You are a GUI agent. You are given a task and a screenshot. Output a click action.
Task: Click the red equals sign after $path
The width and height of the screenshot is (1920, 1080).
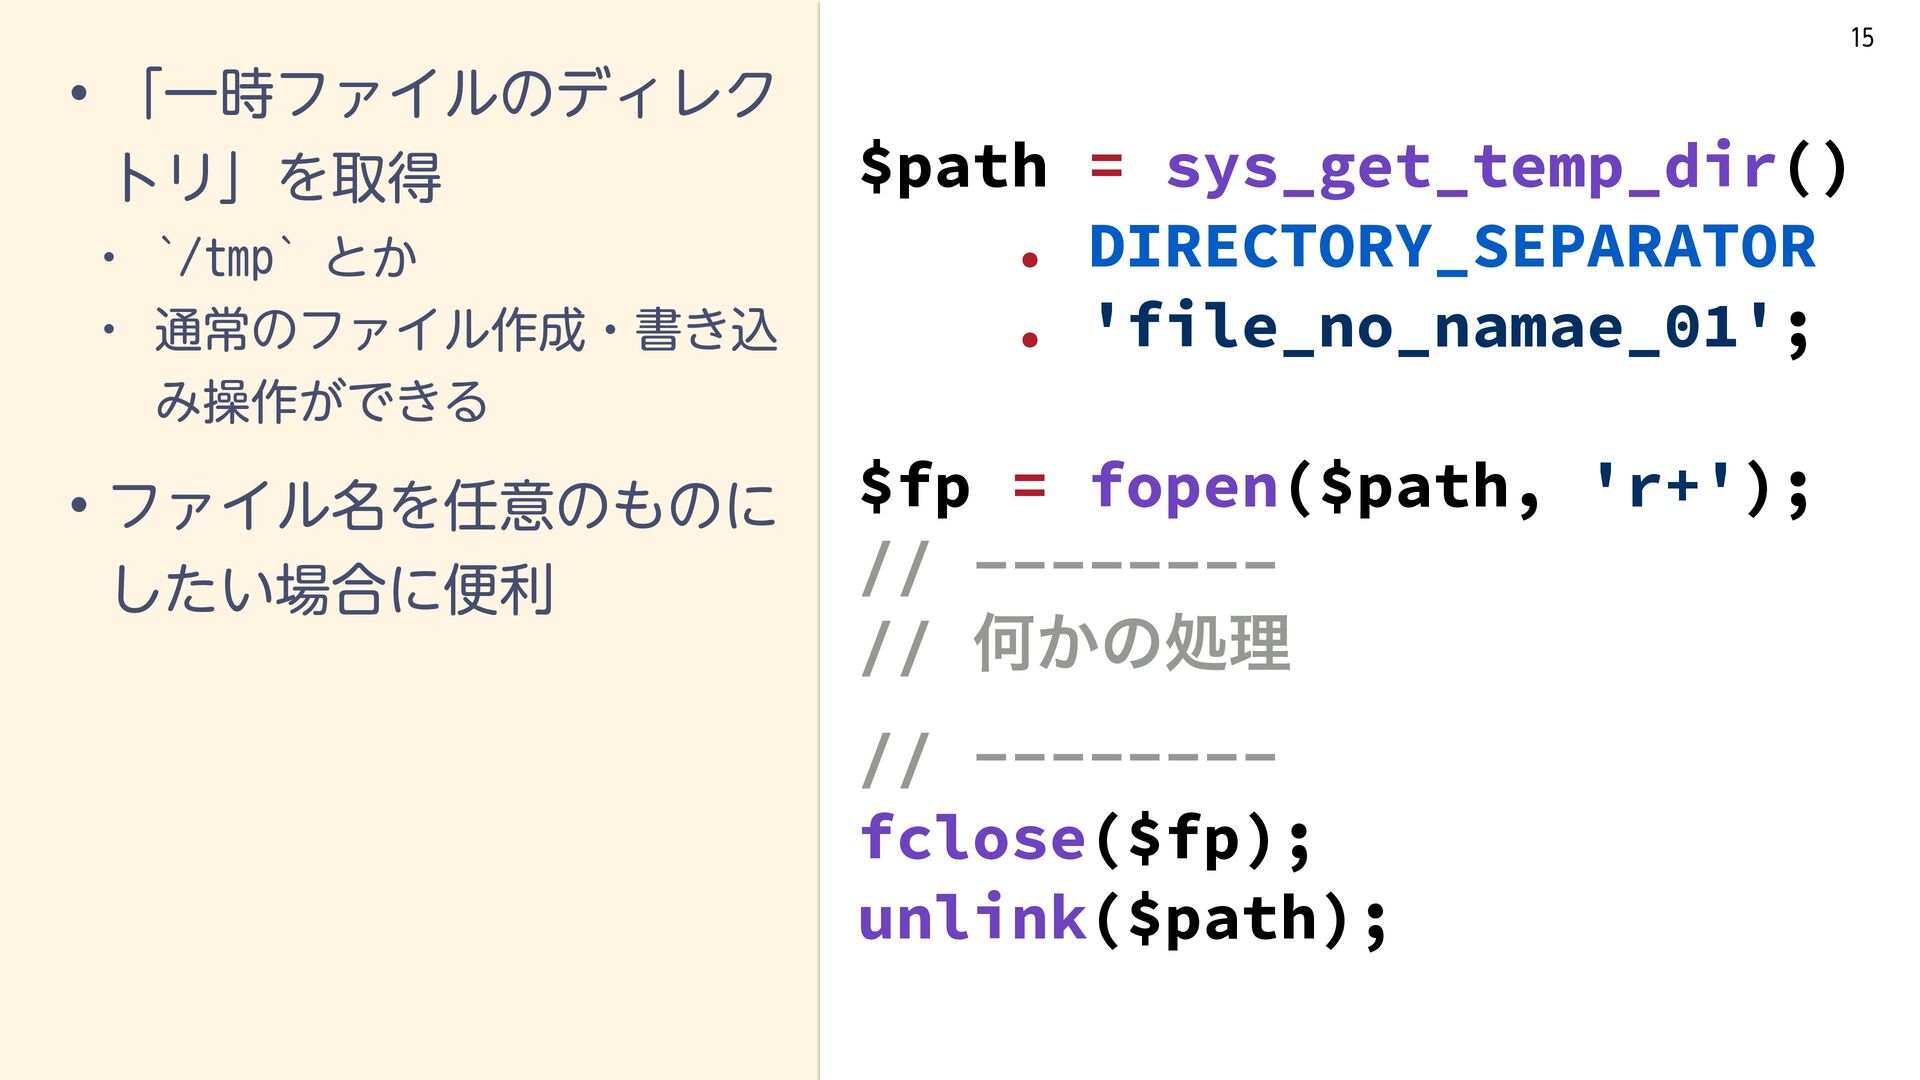[1105, 165]
